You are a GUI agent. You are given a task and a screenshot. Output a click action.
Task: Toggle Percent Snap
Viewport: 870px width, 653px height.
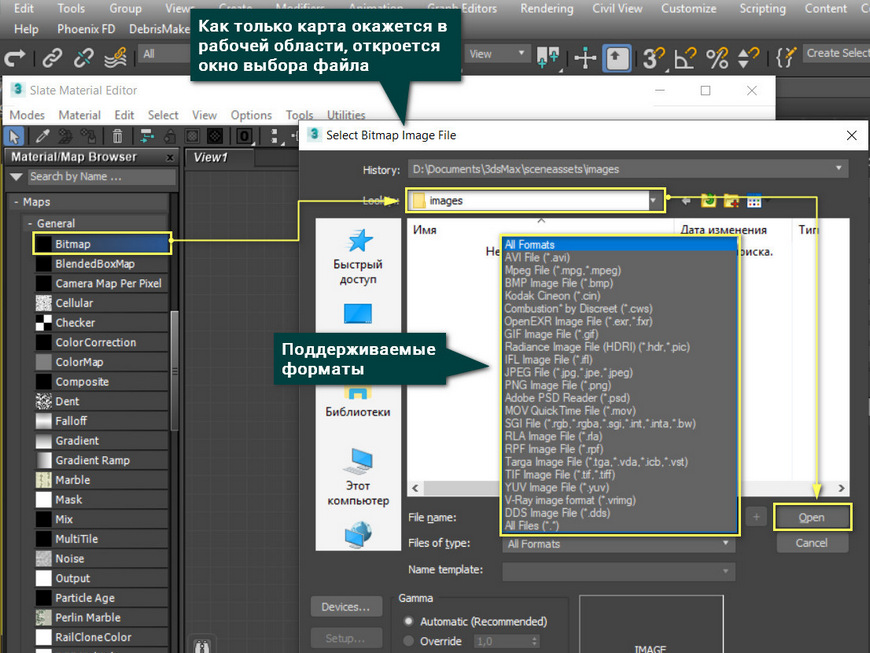(x=717, y=57)
